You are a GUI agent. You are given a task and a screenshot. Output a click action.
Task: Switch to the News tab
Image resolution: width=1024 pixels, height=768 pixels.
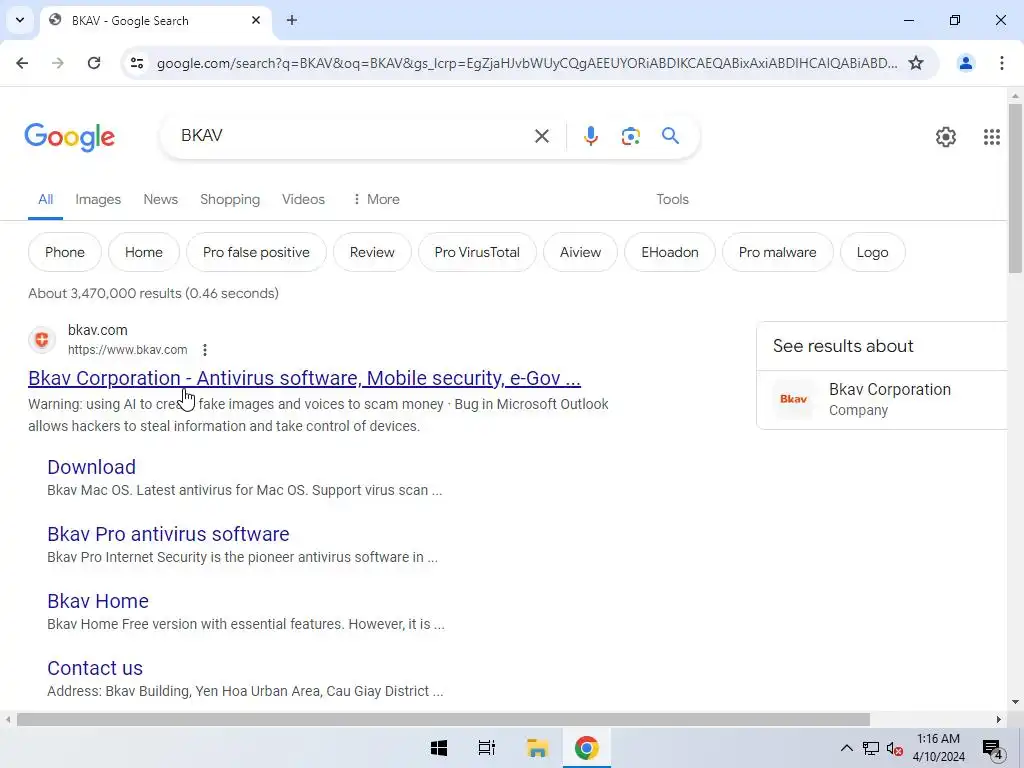click(161, 199)
